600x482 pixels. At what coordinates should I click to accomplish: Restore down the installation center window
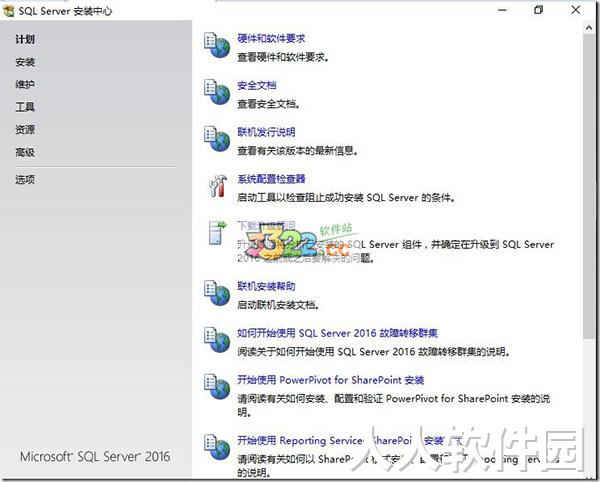(538, 10)
